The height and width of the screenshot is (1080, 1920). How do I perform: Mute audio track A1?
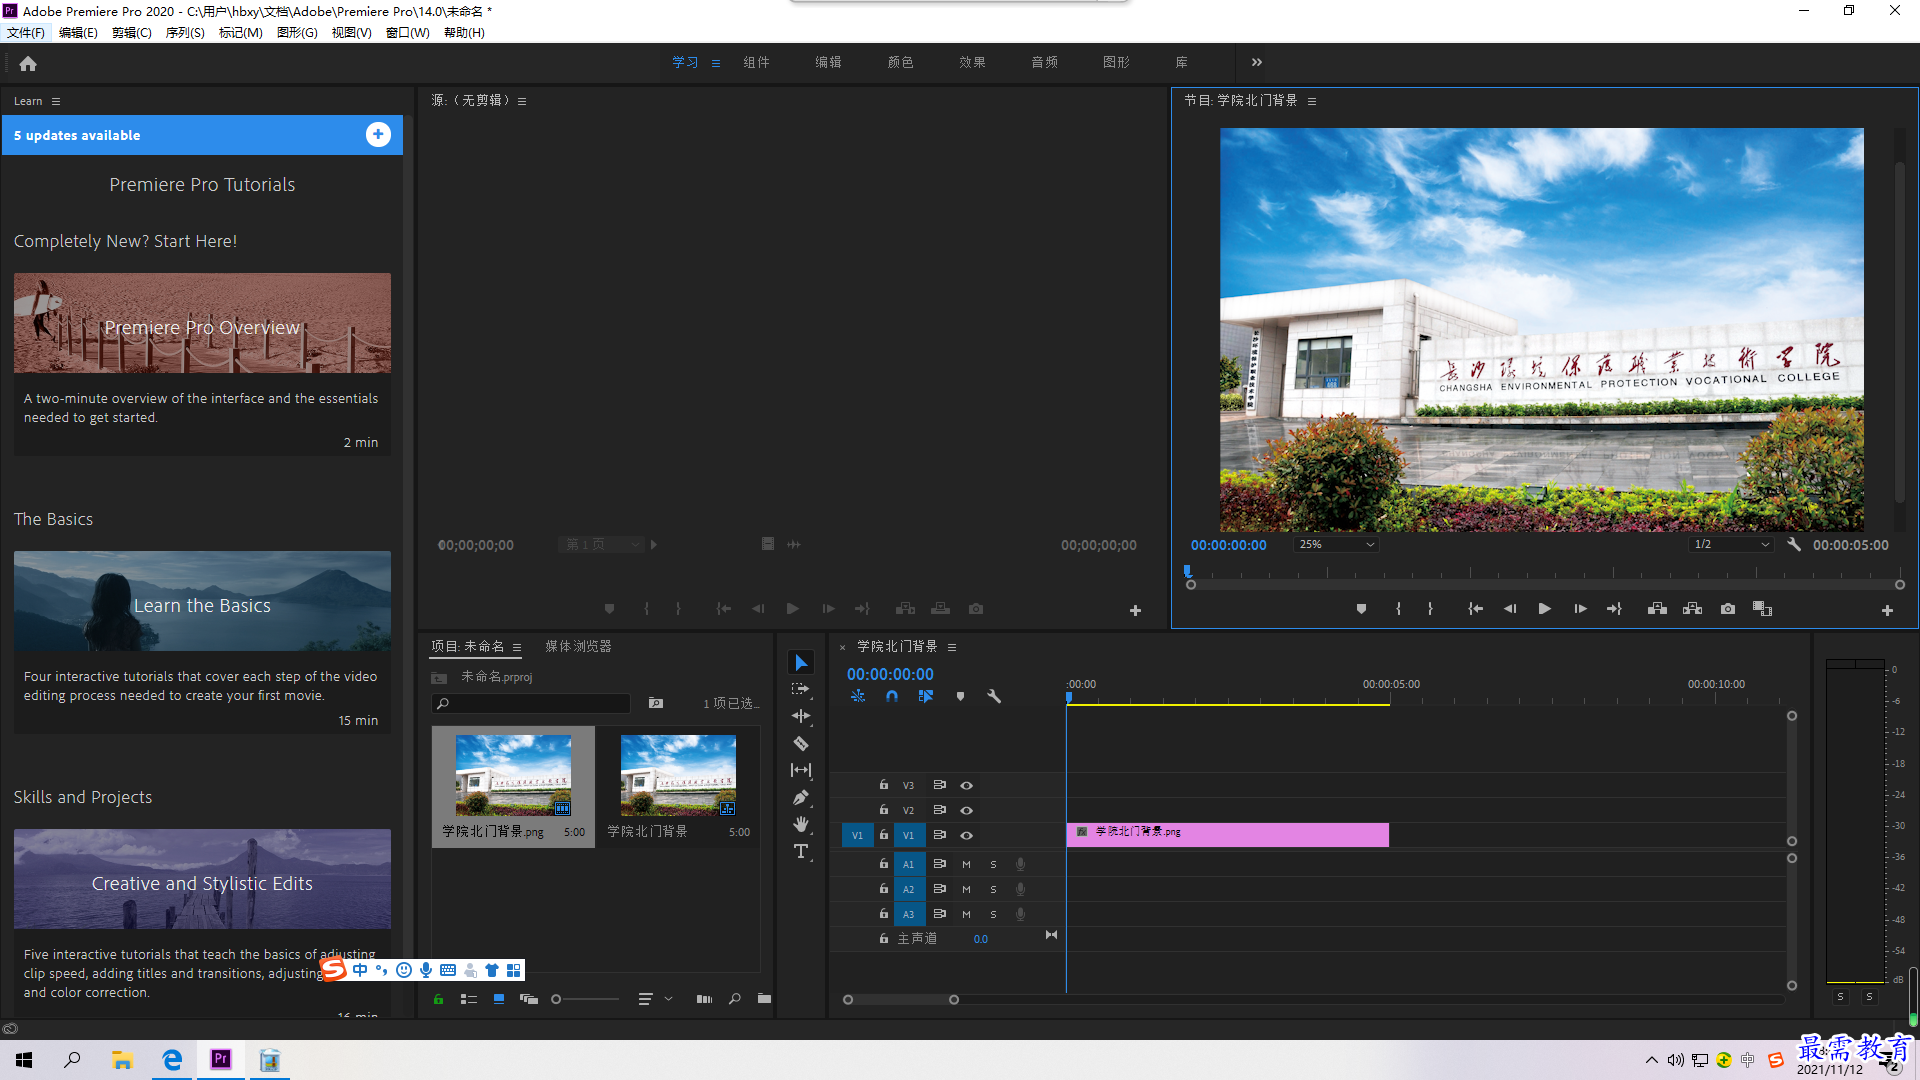coord(966,864)
